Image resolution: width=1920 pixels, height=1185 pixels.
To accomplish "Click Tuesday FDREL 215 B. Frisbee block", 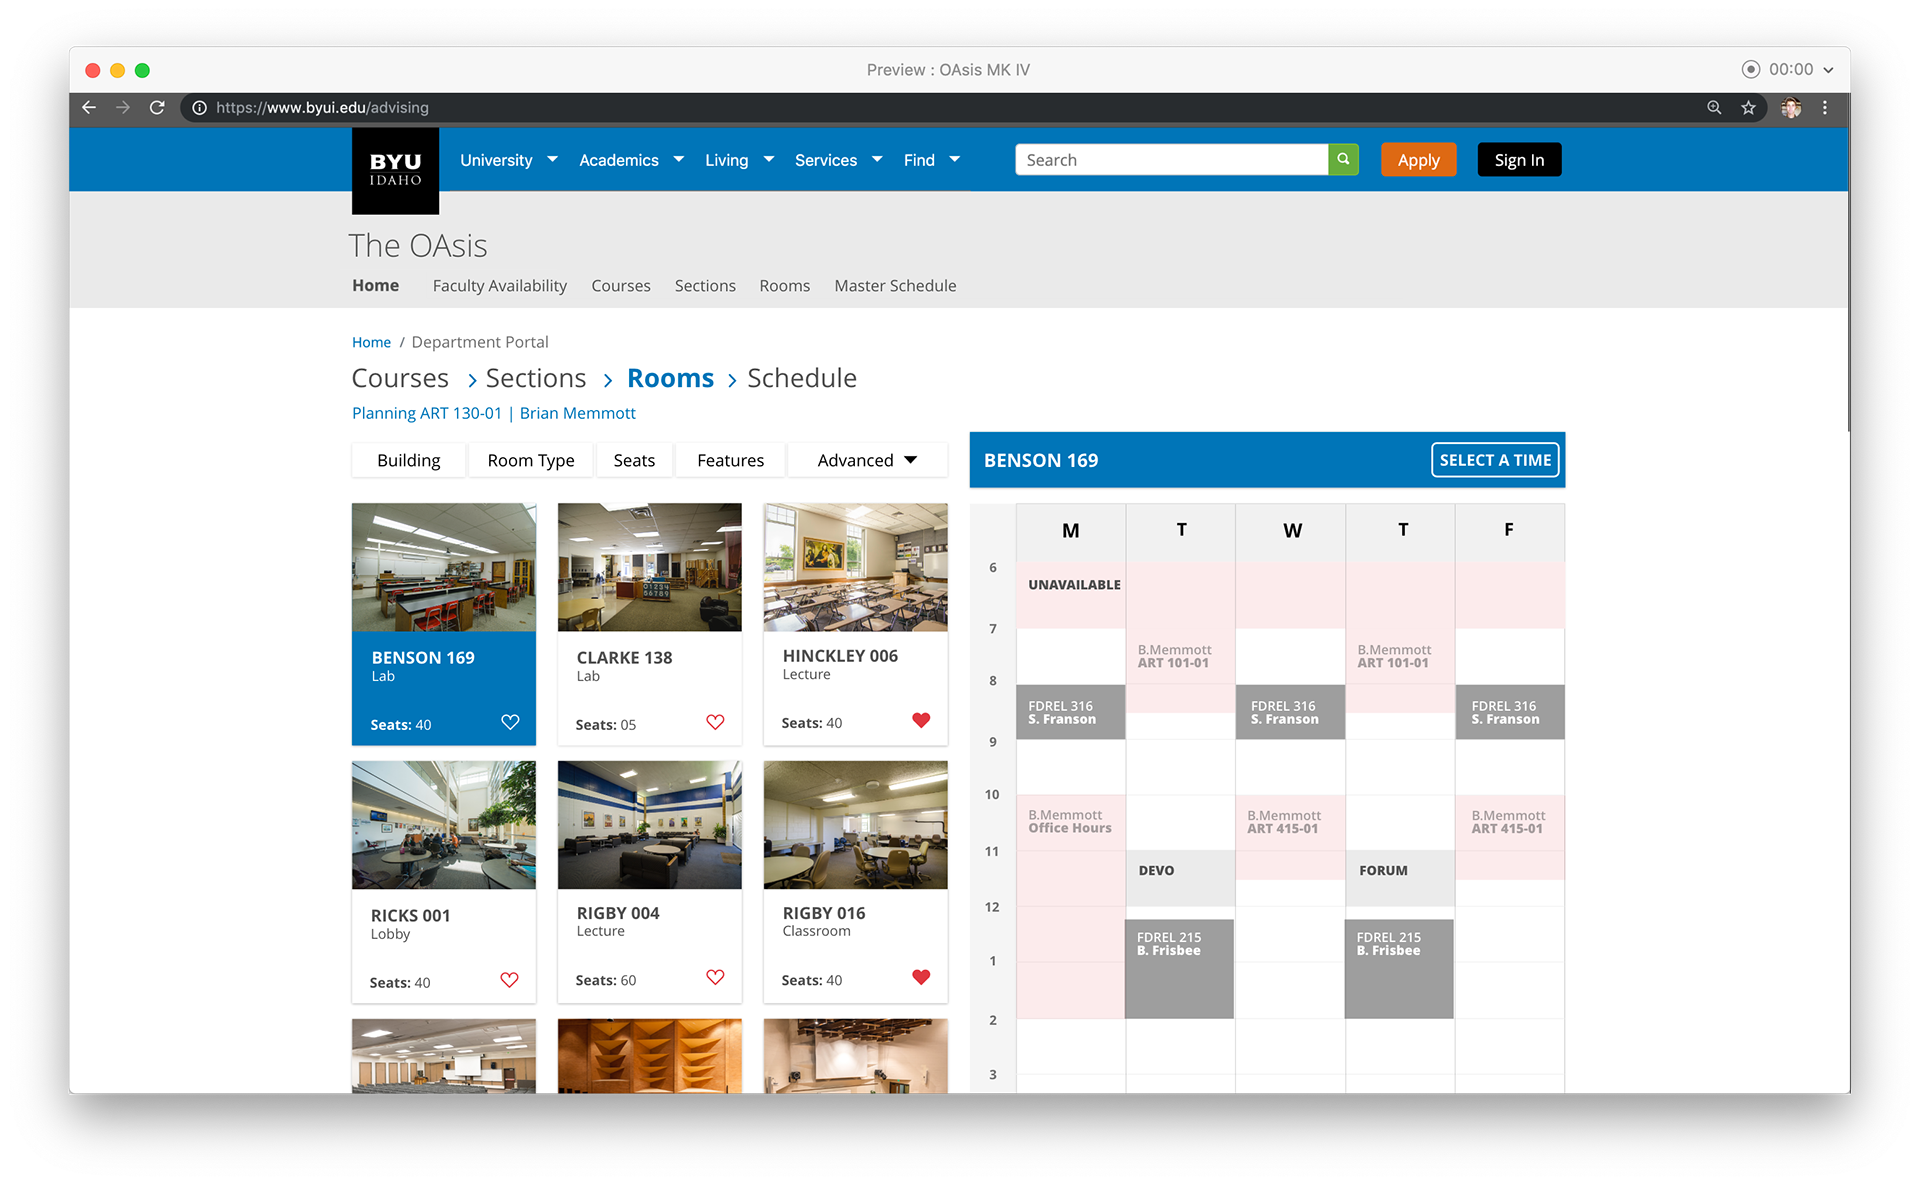I will coord(1179,969).
